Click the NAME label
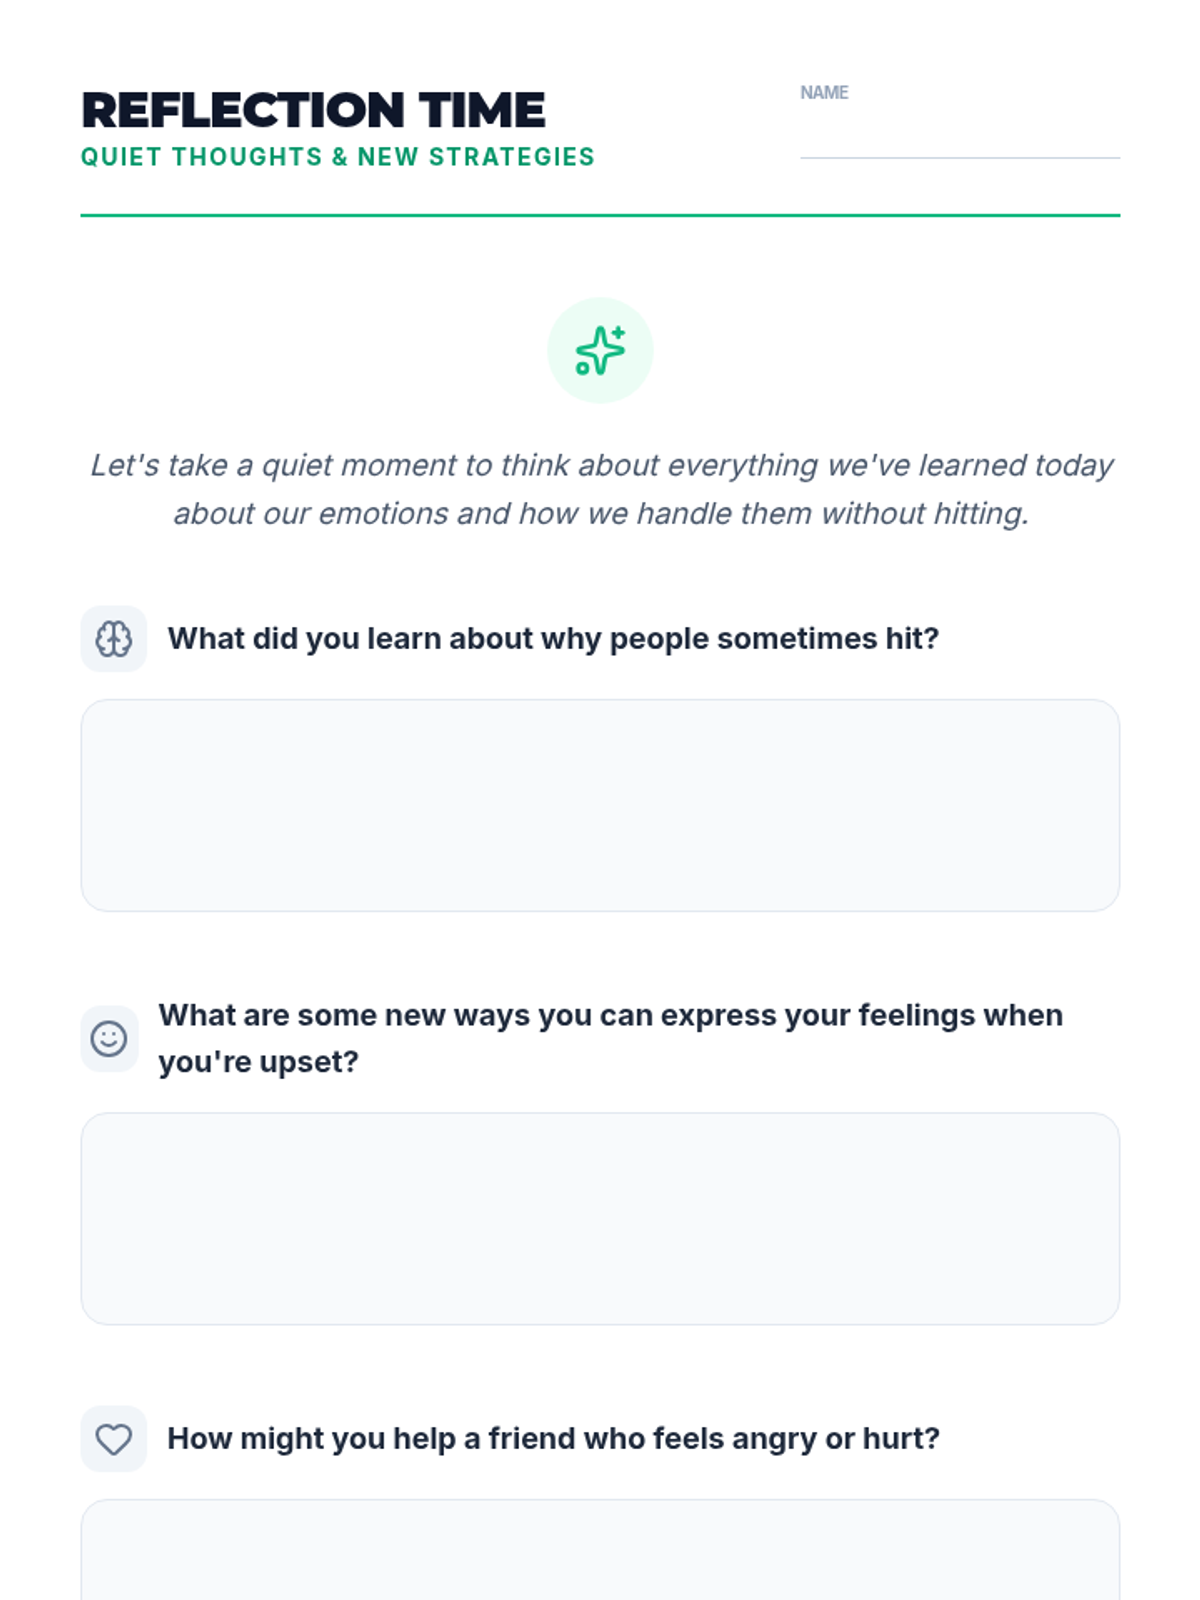 click(823, 93)
